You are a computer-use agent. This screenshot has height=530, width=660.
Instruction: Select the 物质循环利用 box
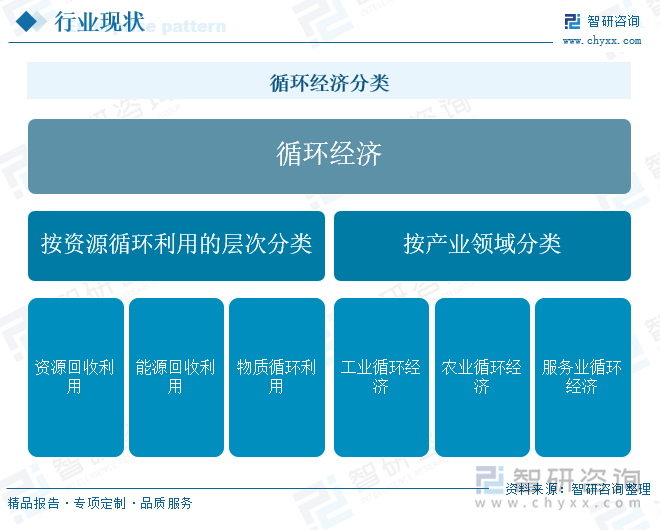(277, 377)
